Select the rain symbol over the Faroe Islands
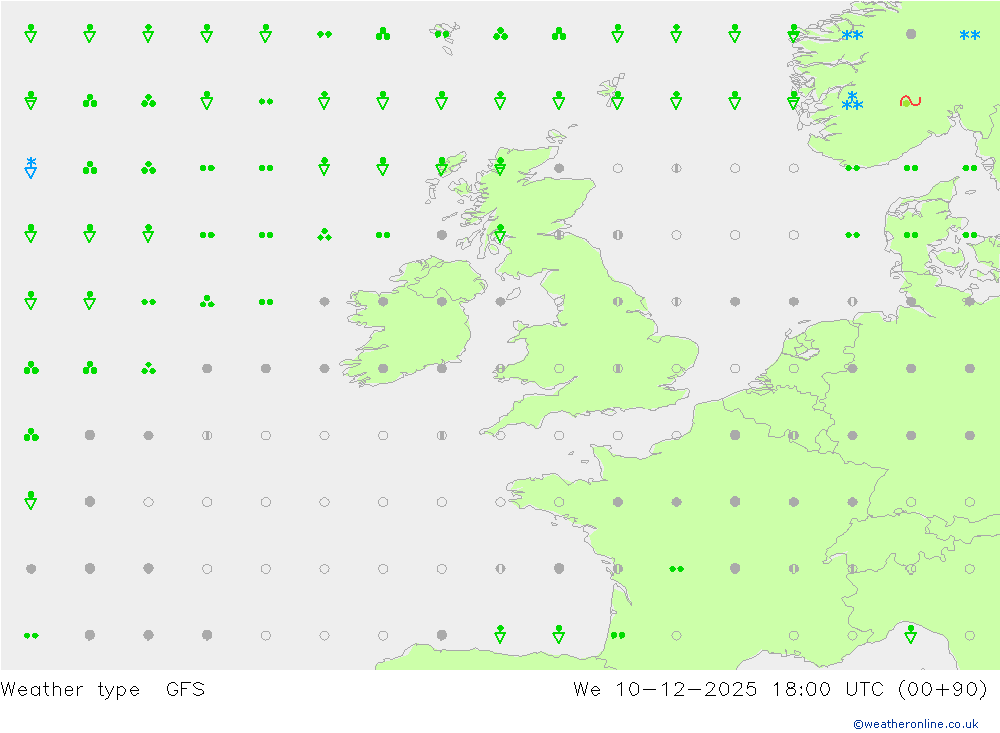Screen dimensions: 1000x733 (x=441, y=34)
